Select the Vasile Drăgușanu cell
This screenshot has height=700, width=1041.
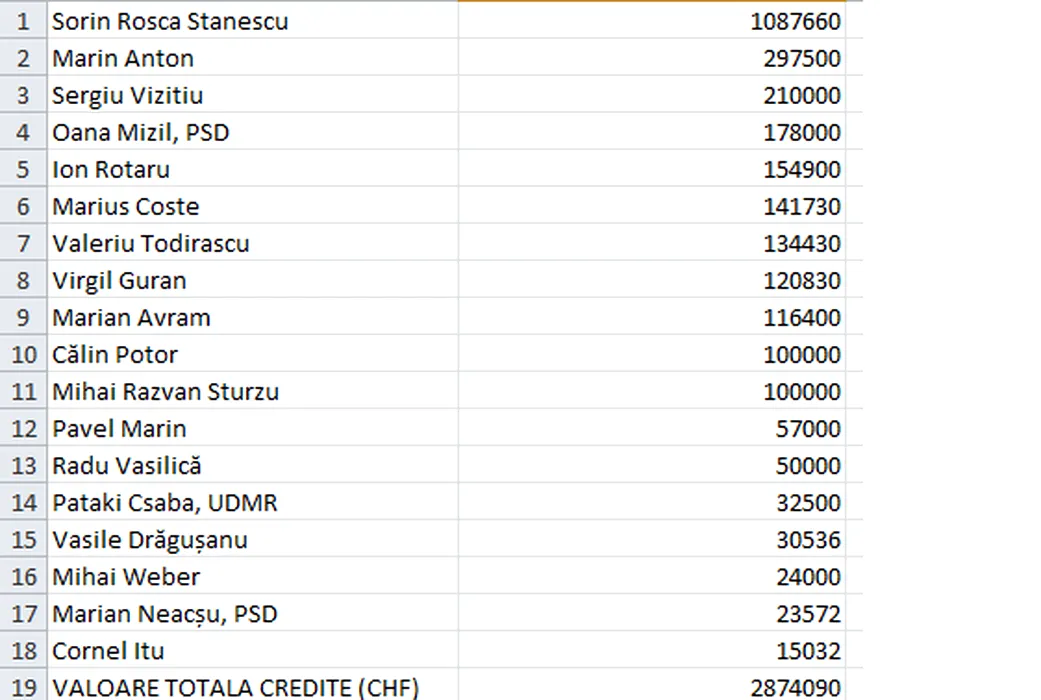(150, 539)
